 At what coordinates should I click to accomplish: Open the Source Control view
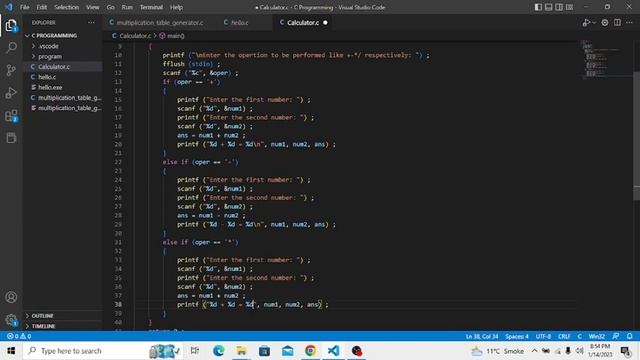click(x=11, y=70)
